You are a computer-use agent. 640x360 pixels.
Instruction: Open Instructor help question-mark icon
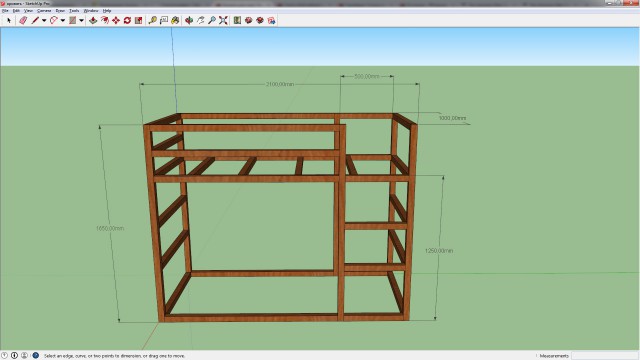(36, 356)
